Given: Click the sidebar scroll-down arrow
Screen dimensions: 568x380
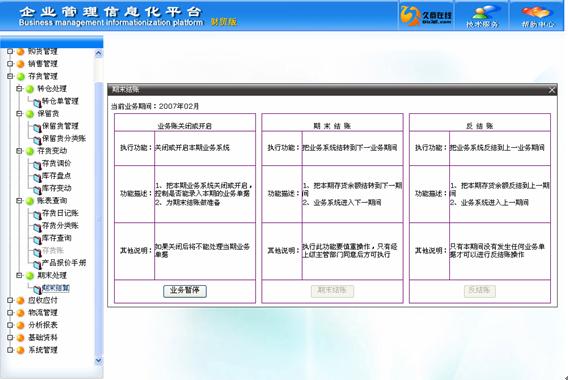Looking at the screenshot, I should [99, 360].
